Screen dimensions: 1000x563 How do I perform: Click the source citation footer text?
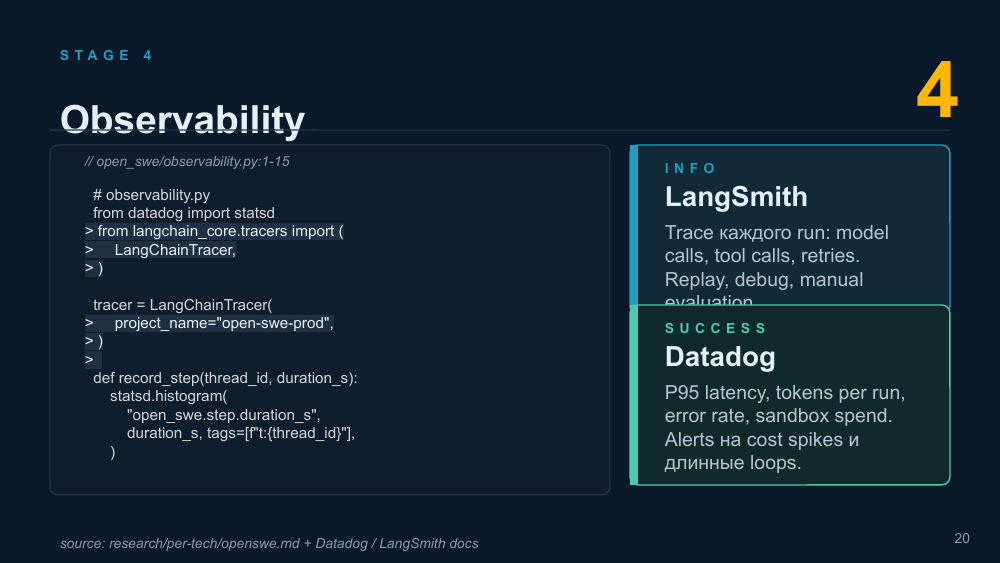point(269,543)
